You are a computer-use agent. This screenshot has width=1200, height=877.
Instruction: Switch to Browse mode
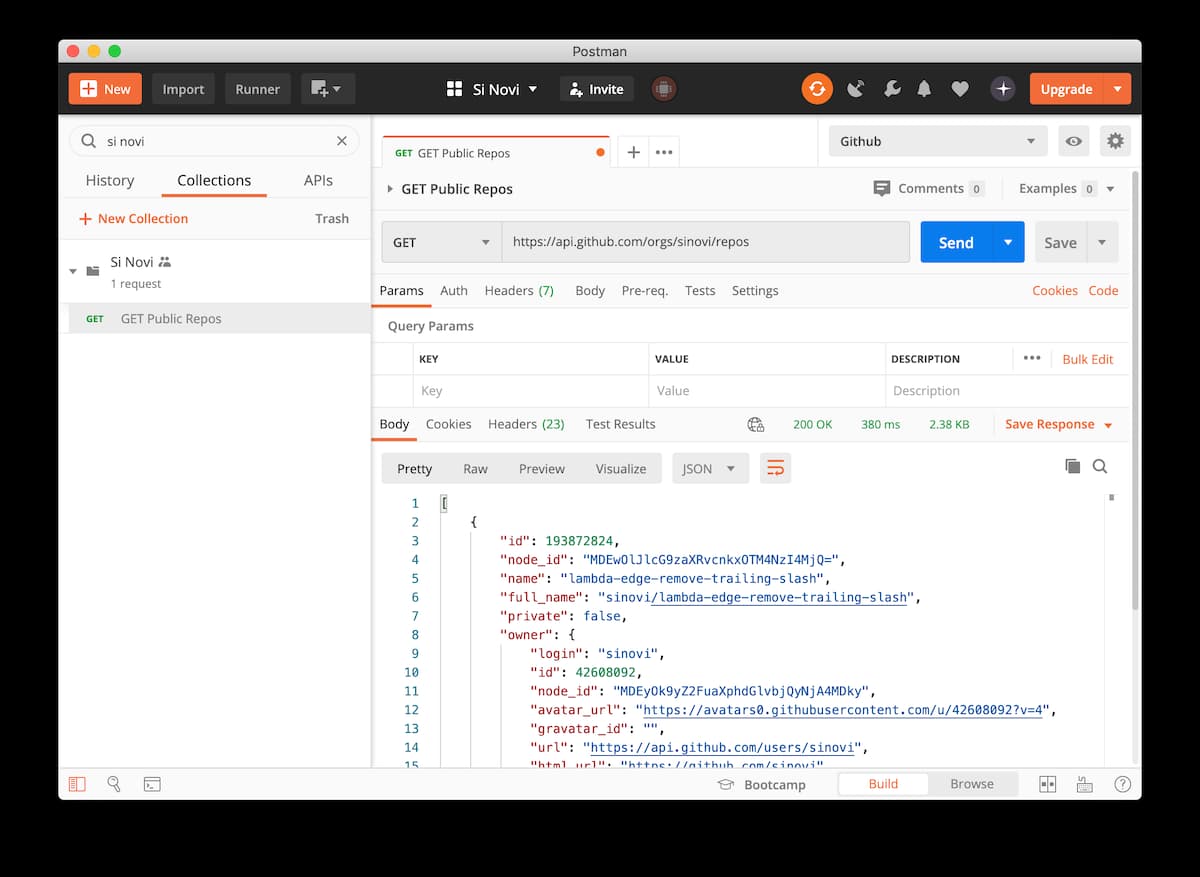[x=972, y=784]
